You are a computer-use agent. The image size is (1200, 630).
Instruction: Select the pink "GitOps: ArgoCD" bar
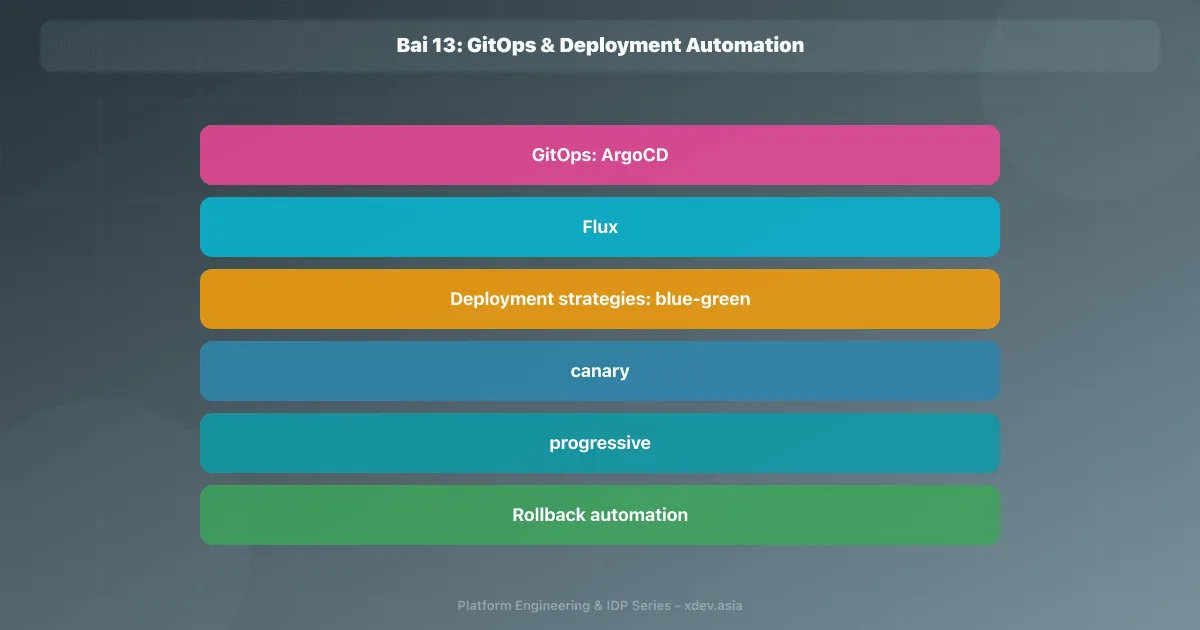600,155
